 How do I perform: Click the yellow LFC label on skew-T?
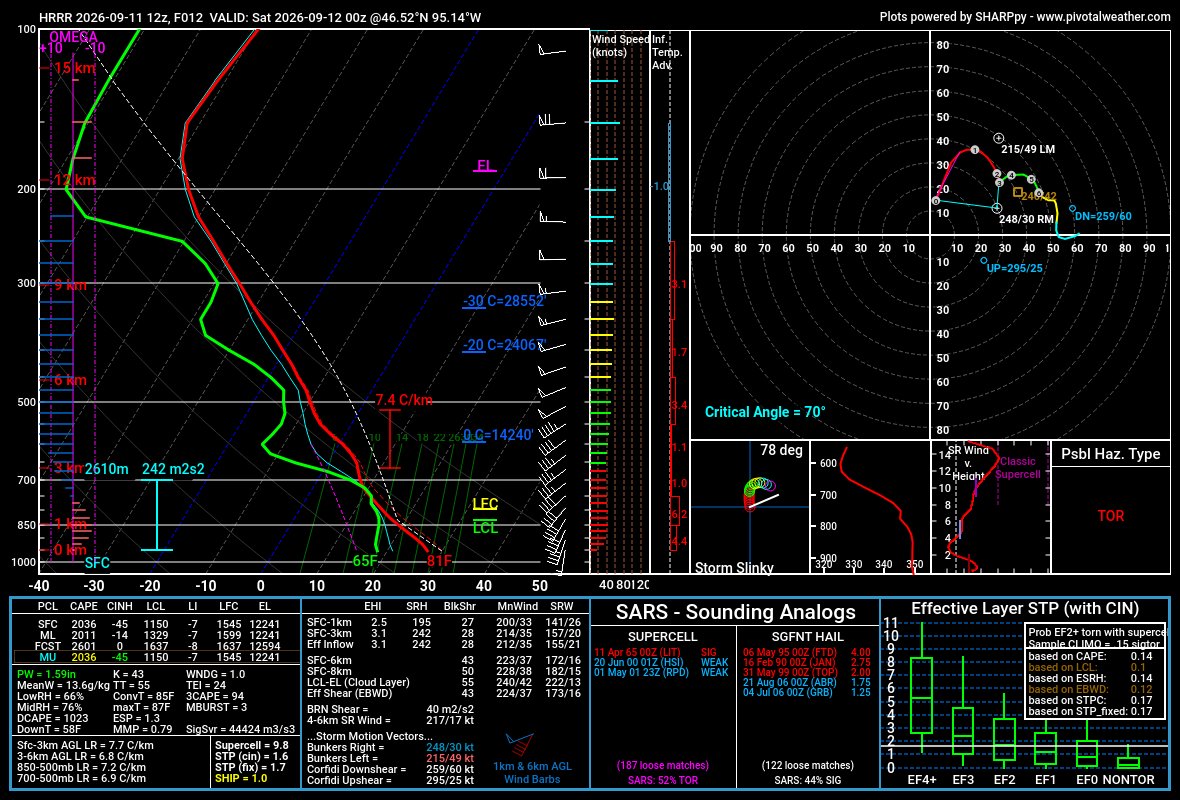485,503
